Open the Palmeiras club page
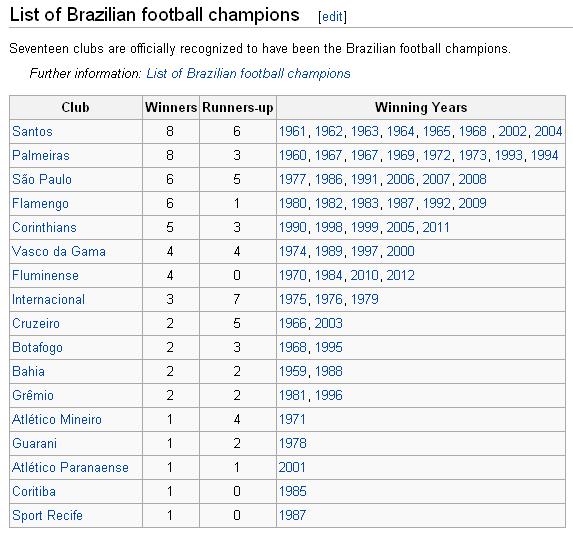Image resolution: width=573 pixels, height=539 pixels. pyautogui.click(x=41, y=155)
